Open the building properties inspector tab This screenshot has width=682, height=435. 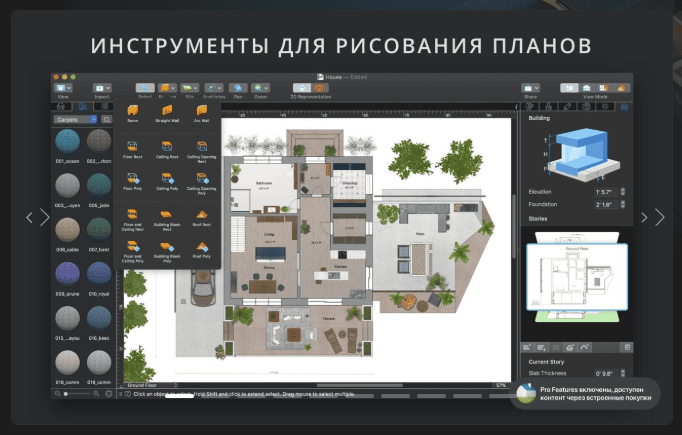(x=624, y=107)
